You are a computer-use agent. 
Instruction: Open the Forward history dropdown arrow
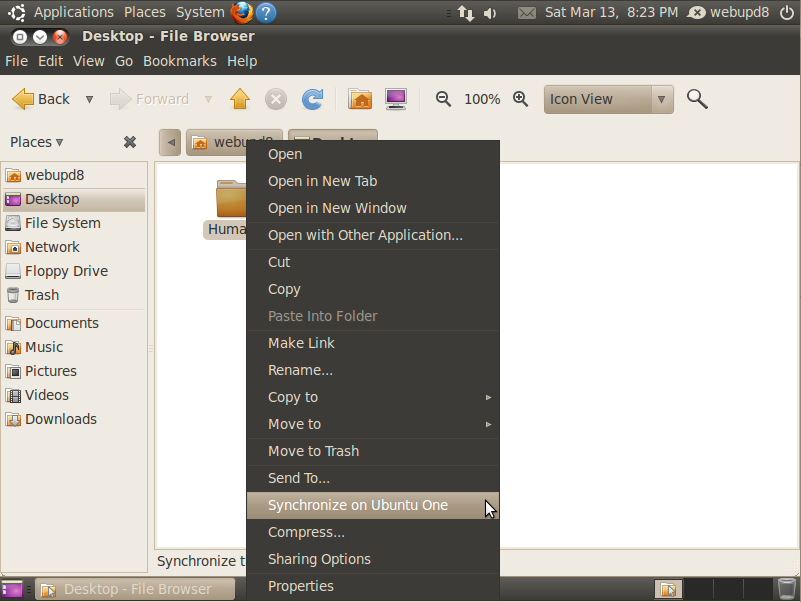208,99
